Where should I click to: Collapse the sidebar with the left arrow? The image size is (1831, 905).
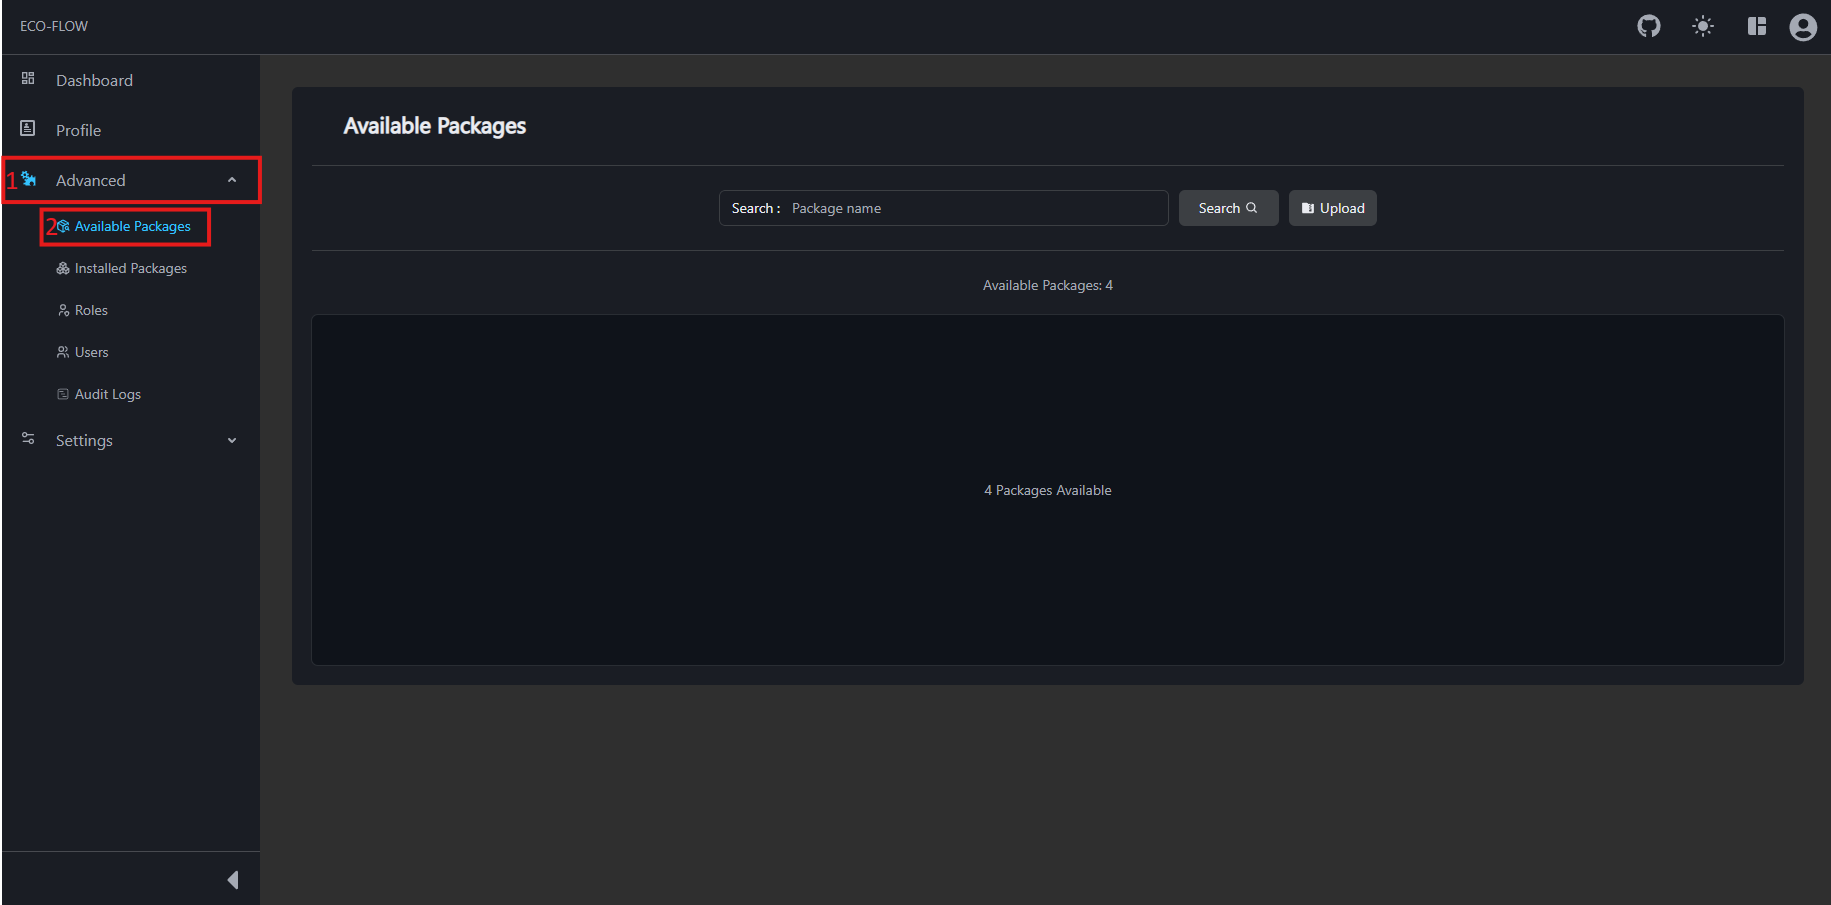pyautogui.click(x=233, y=880)
